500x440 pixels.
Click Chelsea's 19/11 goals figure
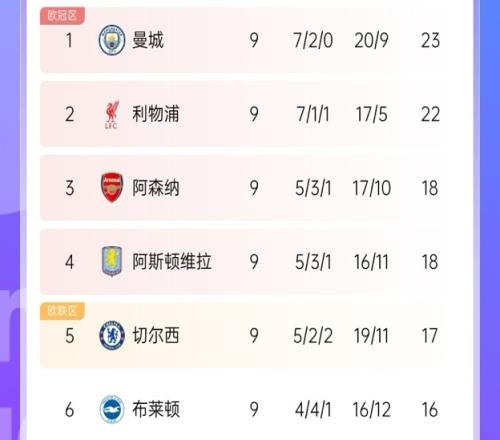pyautogui.click(x=371, y=336)
